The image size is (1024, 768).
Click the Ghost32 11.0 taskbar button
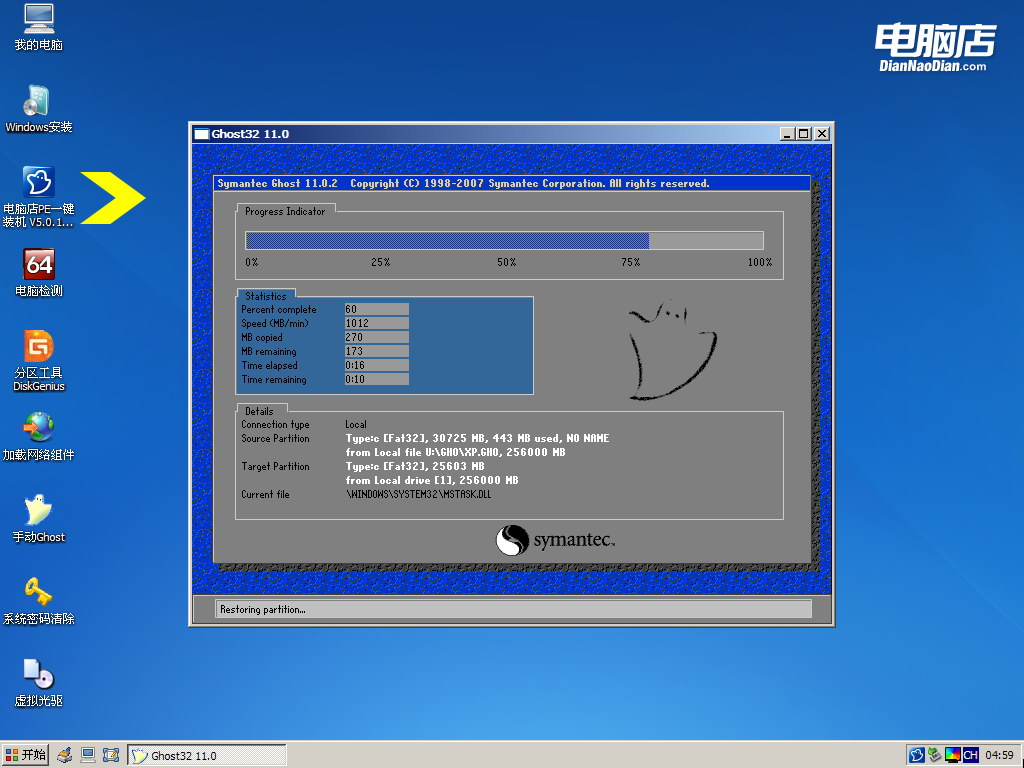(207, 755)
